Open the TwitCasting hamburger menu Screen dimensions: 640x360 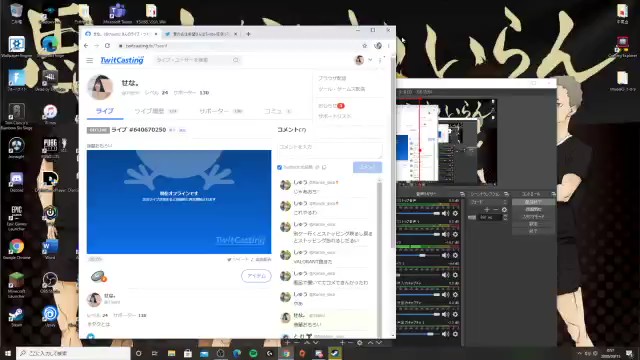(x=90, y=60)
